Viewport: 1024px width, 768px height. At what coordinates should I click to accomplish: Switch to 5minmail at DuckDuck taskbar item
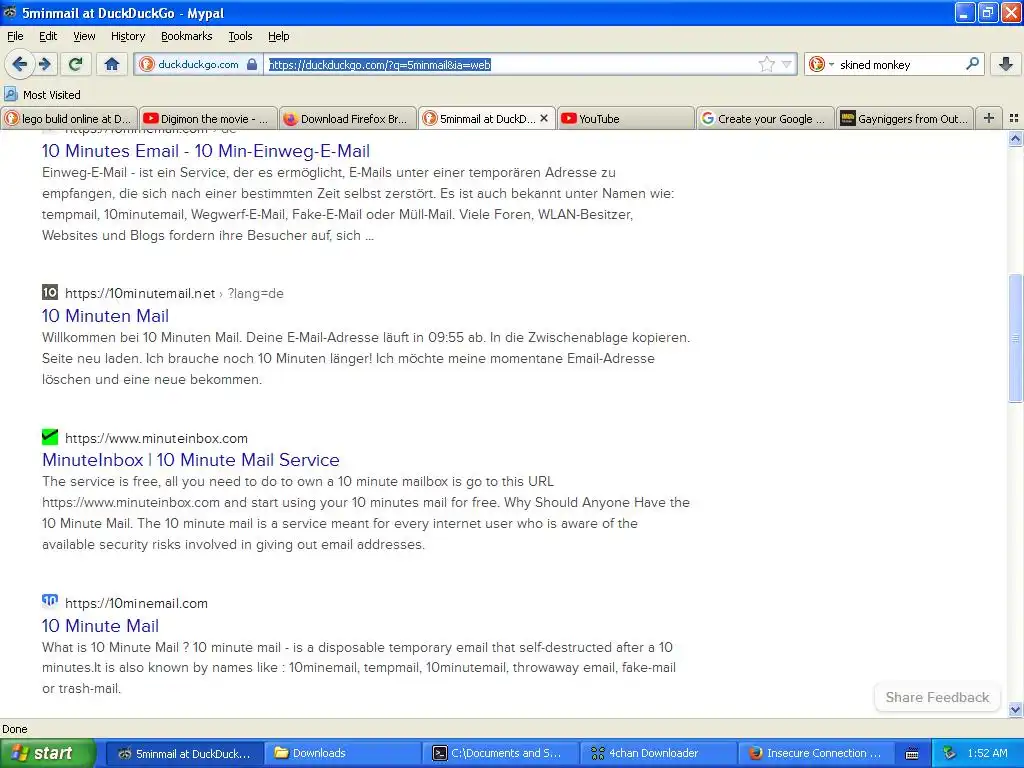[185, 754]
